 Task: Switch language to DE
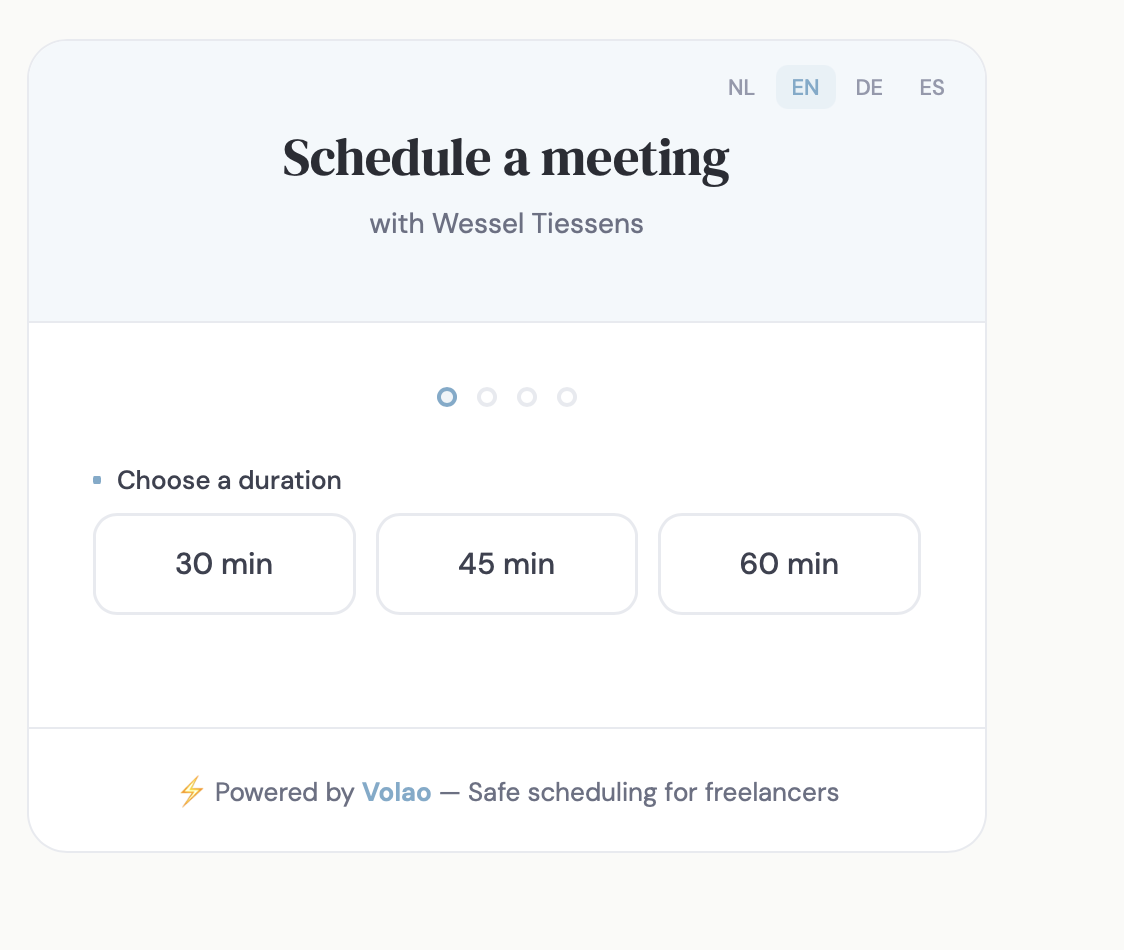(x=869, y=87)
